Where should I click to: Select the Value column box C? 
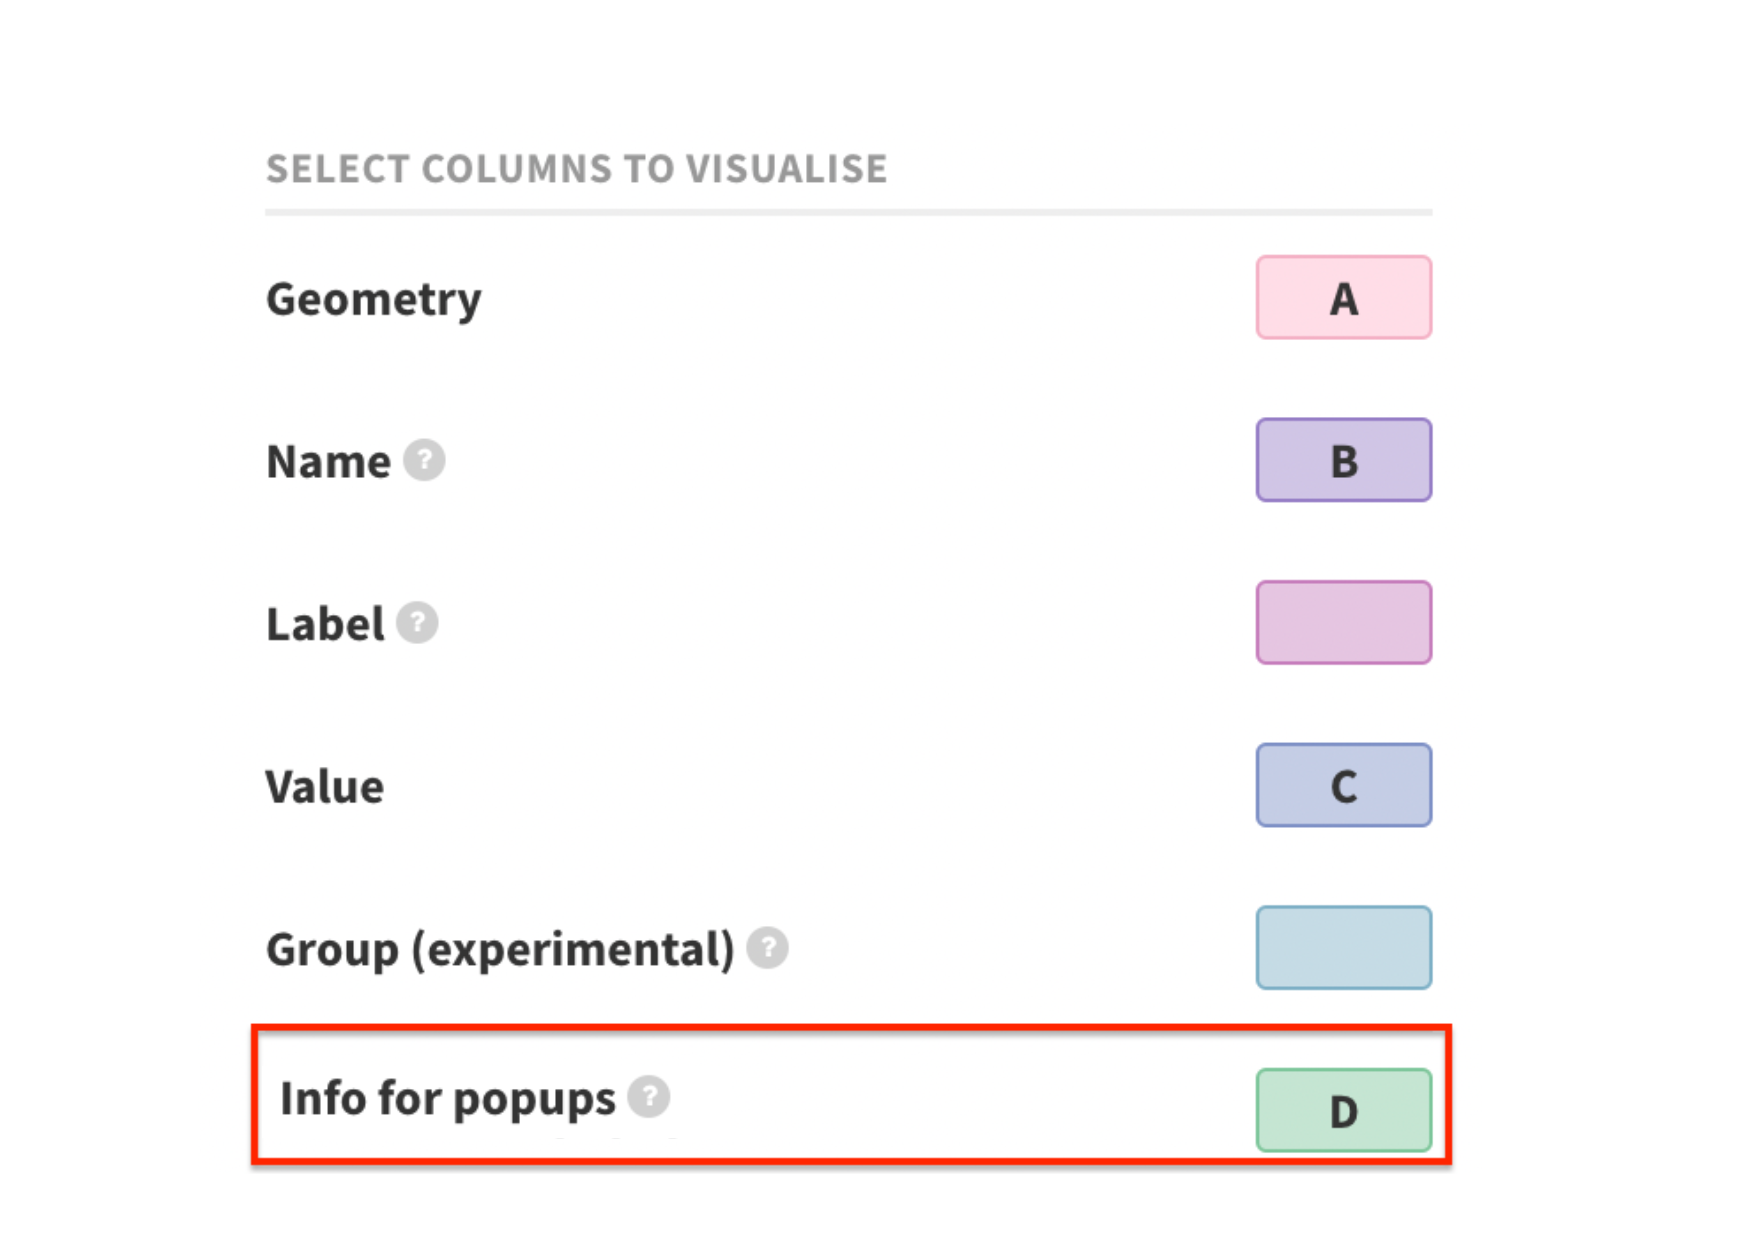(1343, 785)
